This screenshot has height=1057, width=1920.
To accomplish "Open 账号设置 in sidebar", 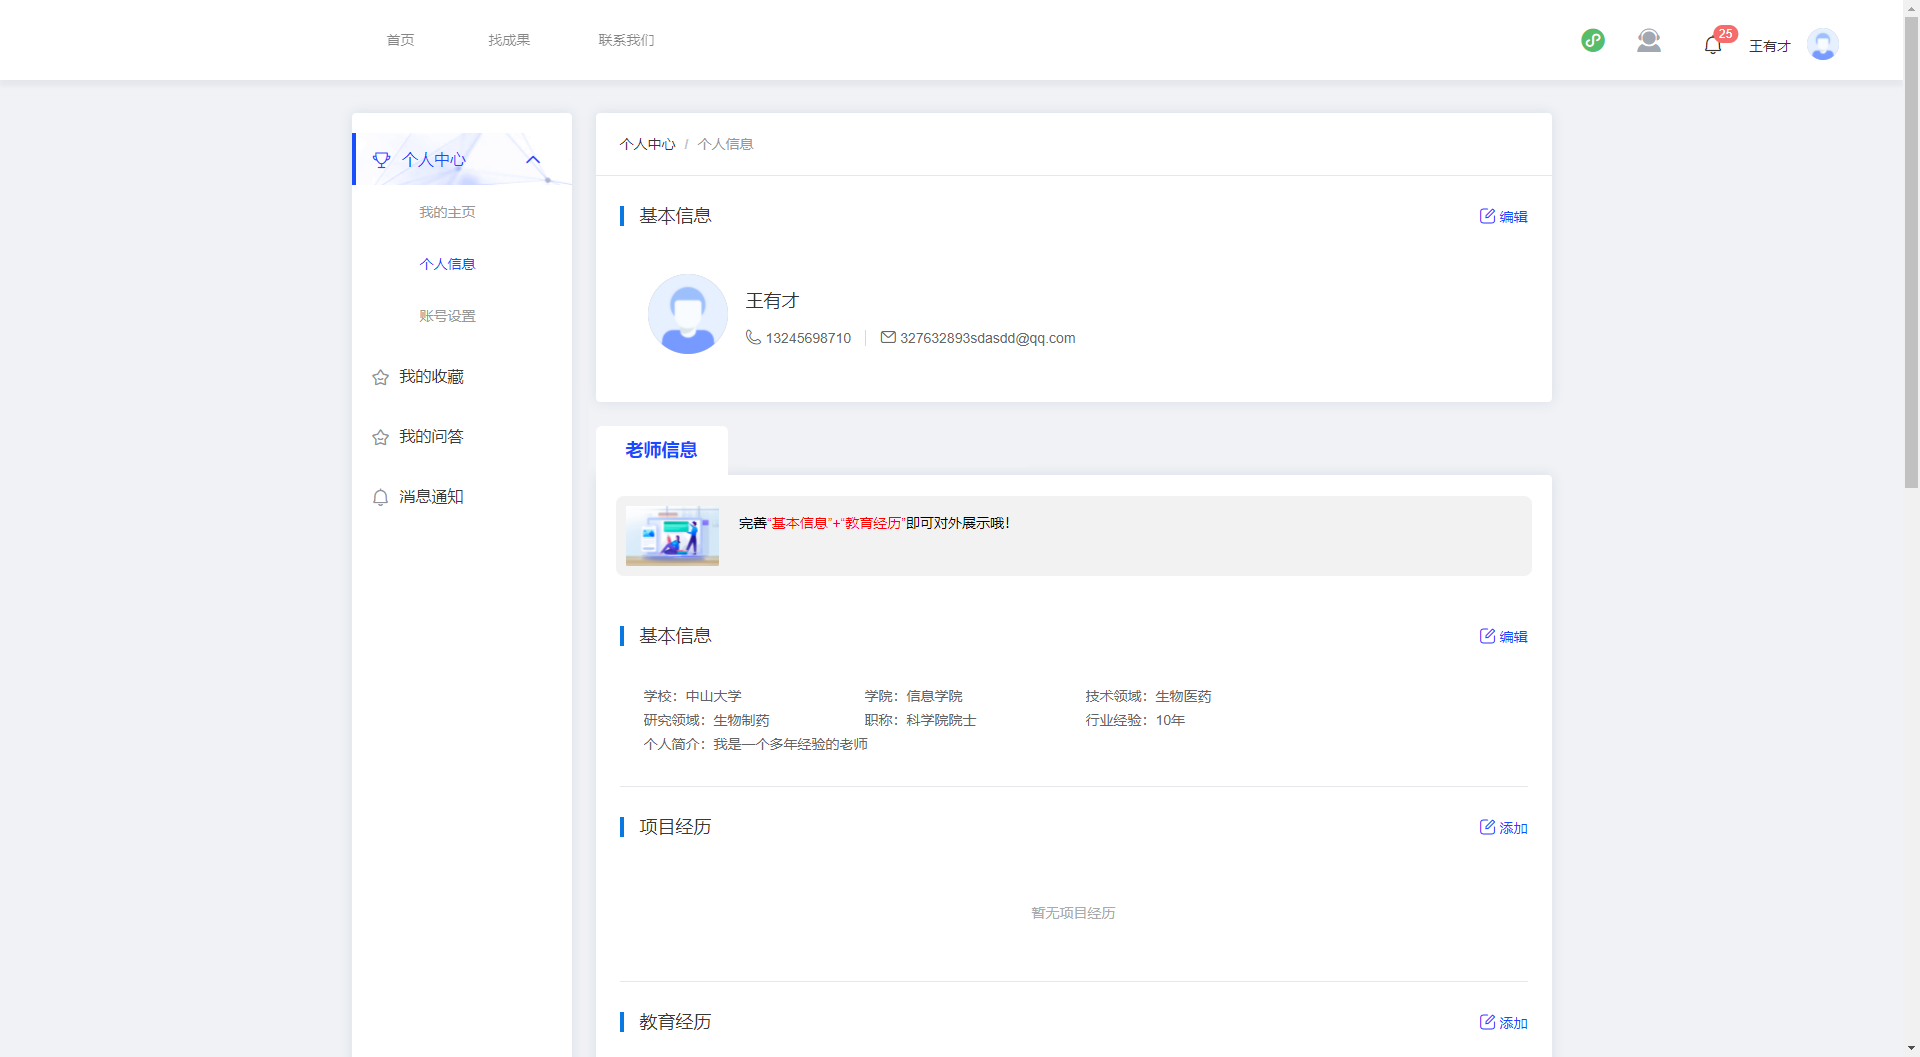I will coord(447,316).
